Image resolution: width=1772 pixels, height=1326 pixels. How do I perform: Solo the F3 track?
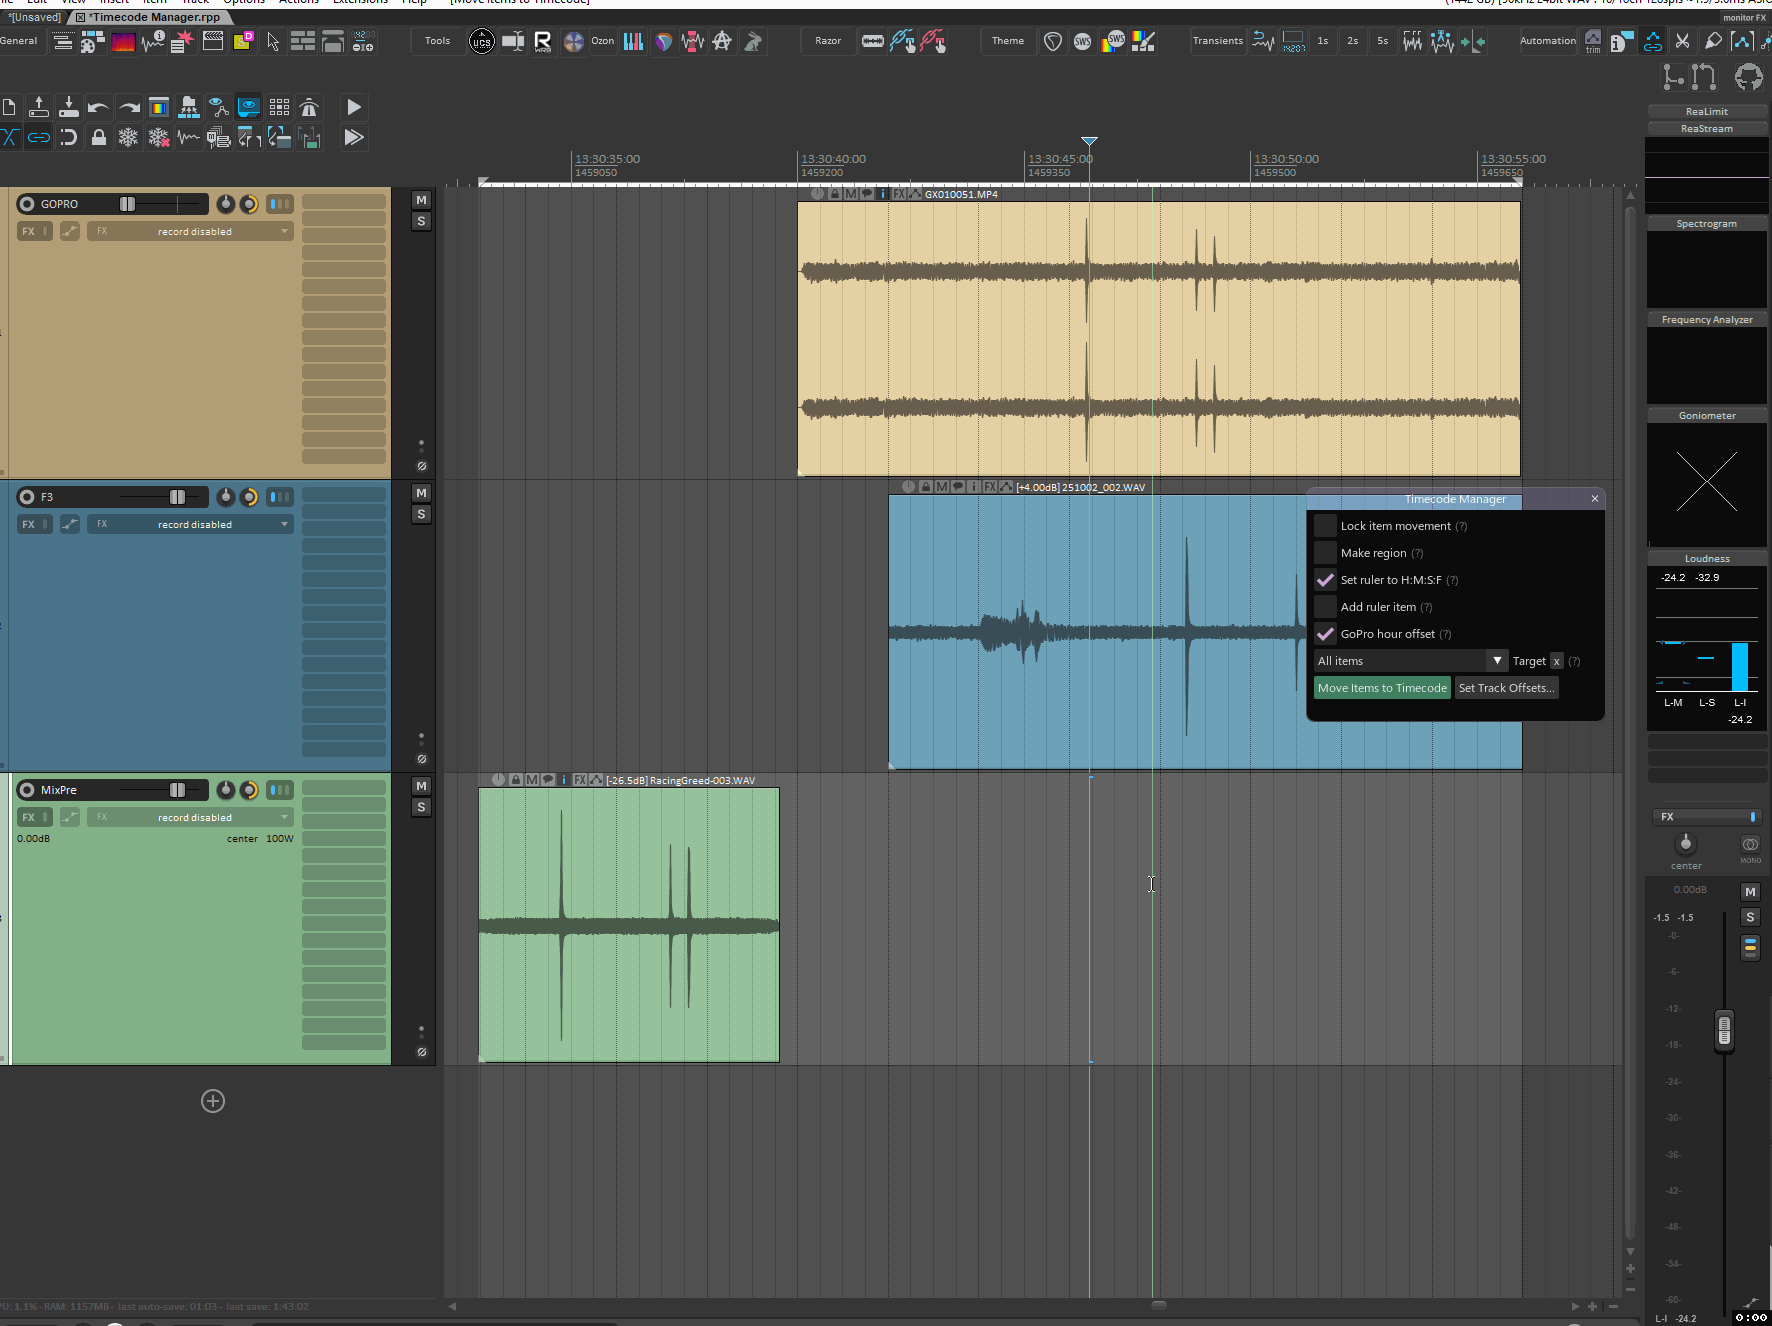click(421, 514)
